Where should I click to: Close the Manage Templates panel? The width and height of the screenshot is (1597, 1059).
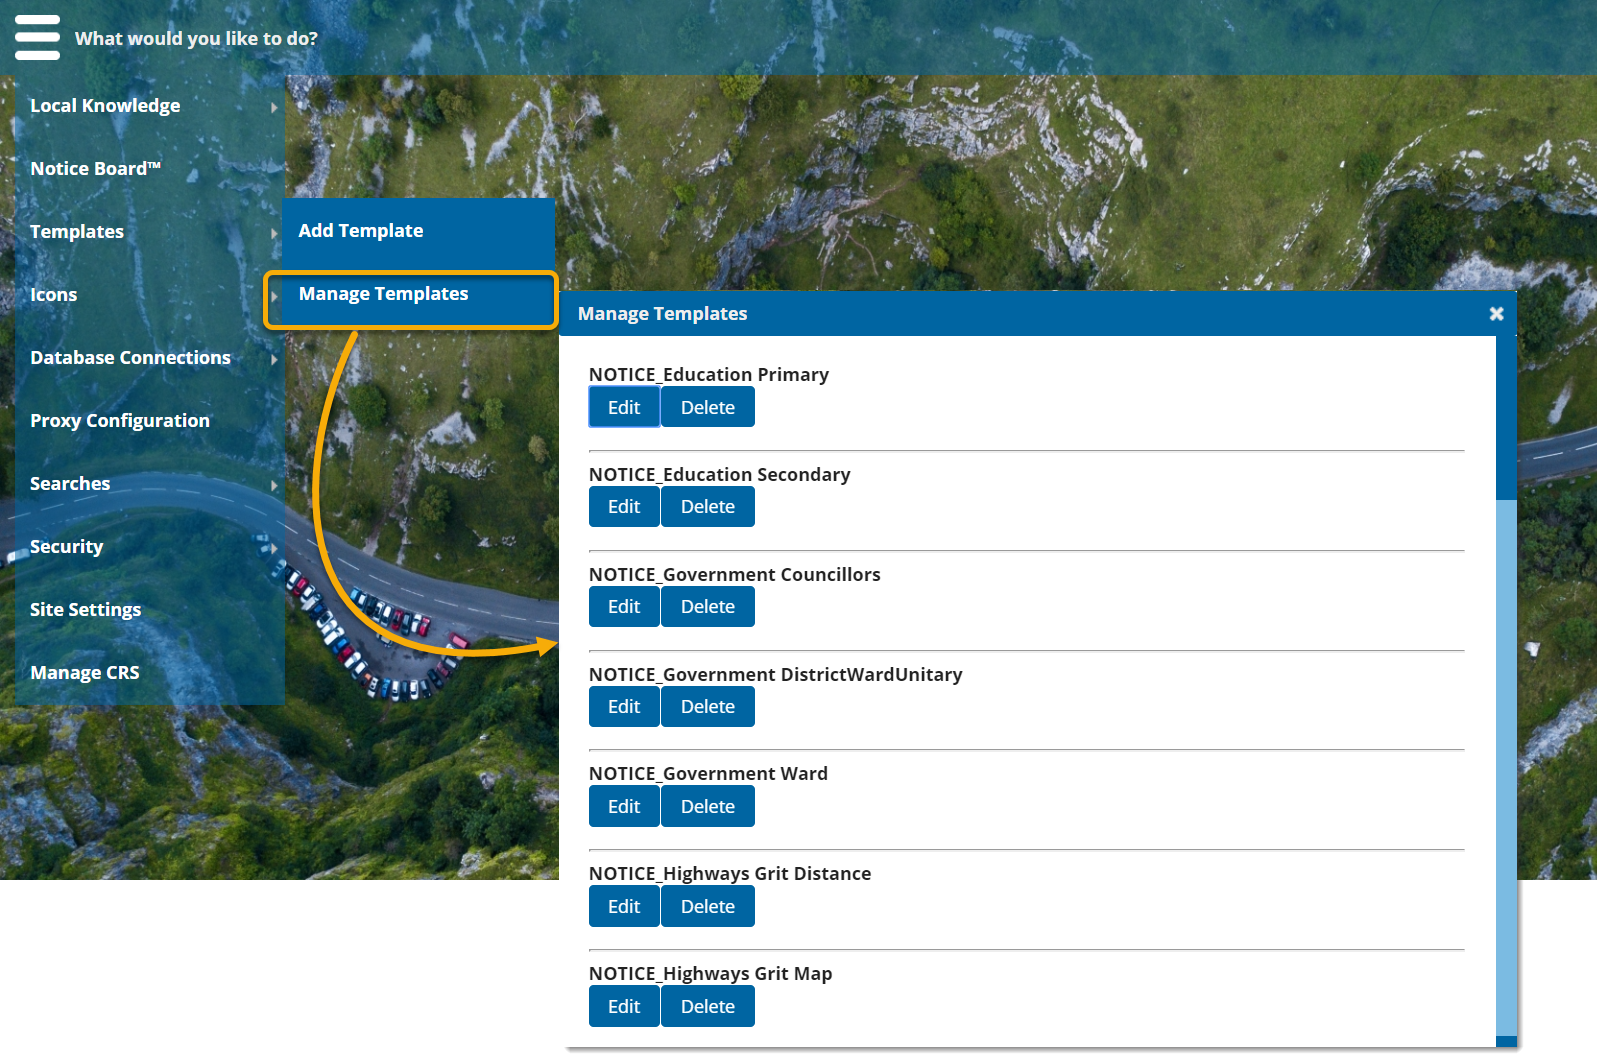1496,314
